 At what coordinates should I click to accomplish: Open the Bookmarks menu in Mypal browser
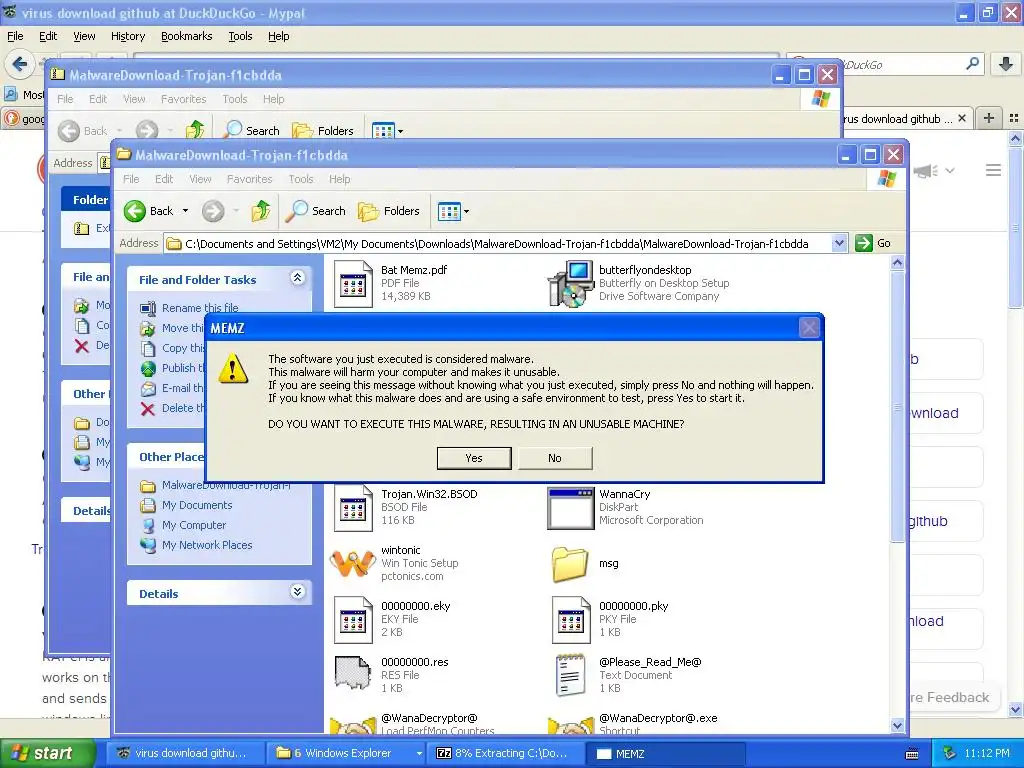[x=187, y=36]
